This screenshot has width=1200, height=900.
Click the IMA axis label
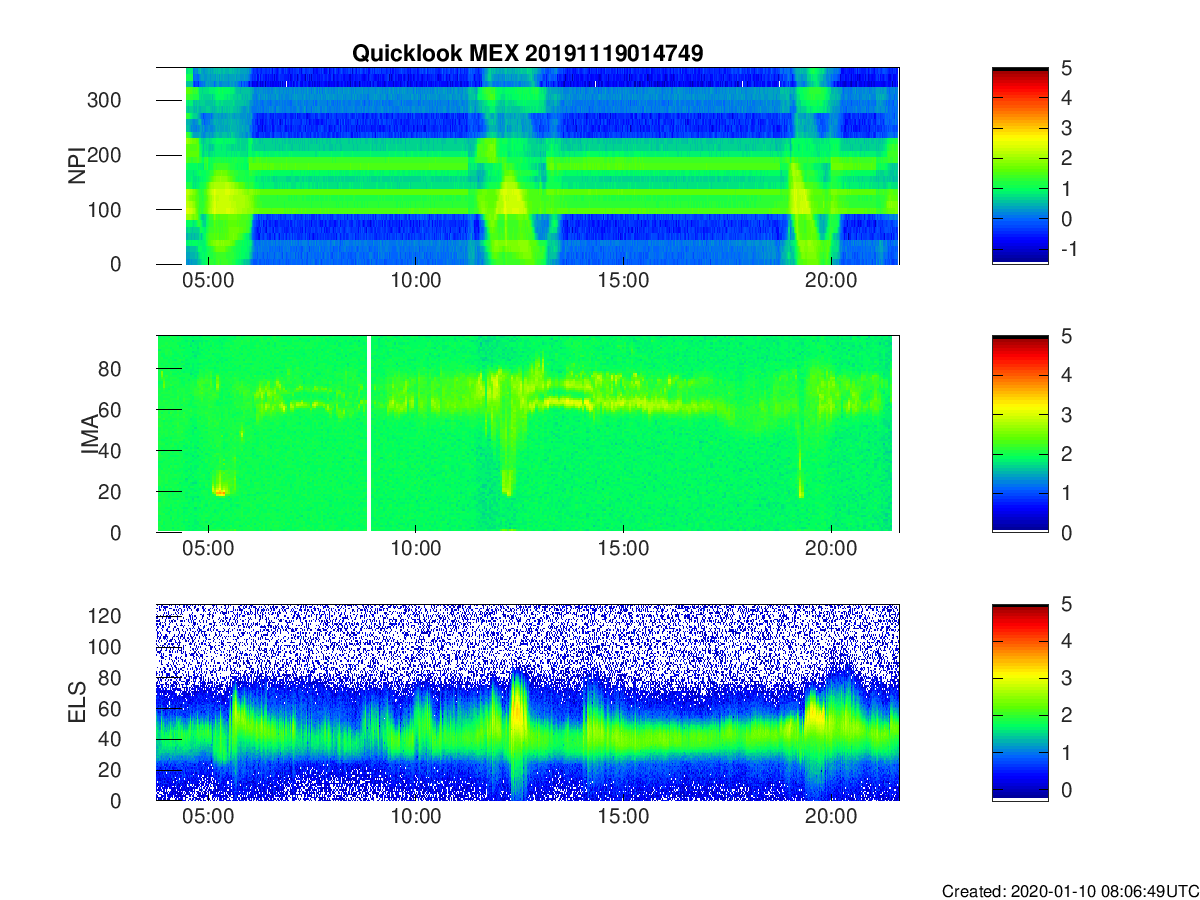coord(89,434)
